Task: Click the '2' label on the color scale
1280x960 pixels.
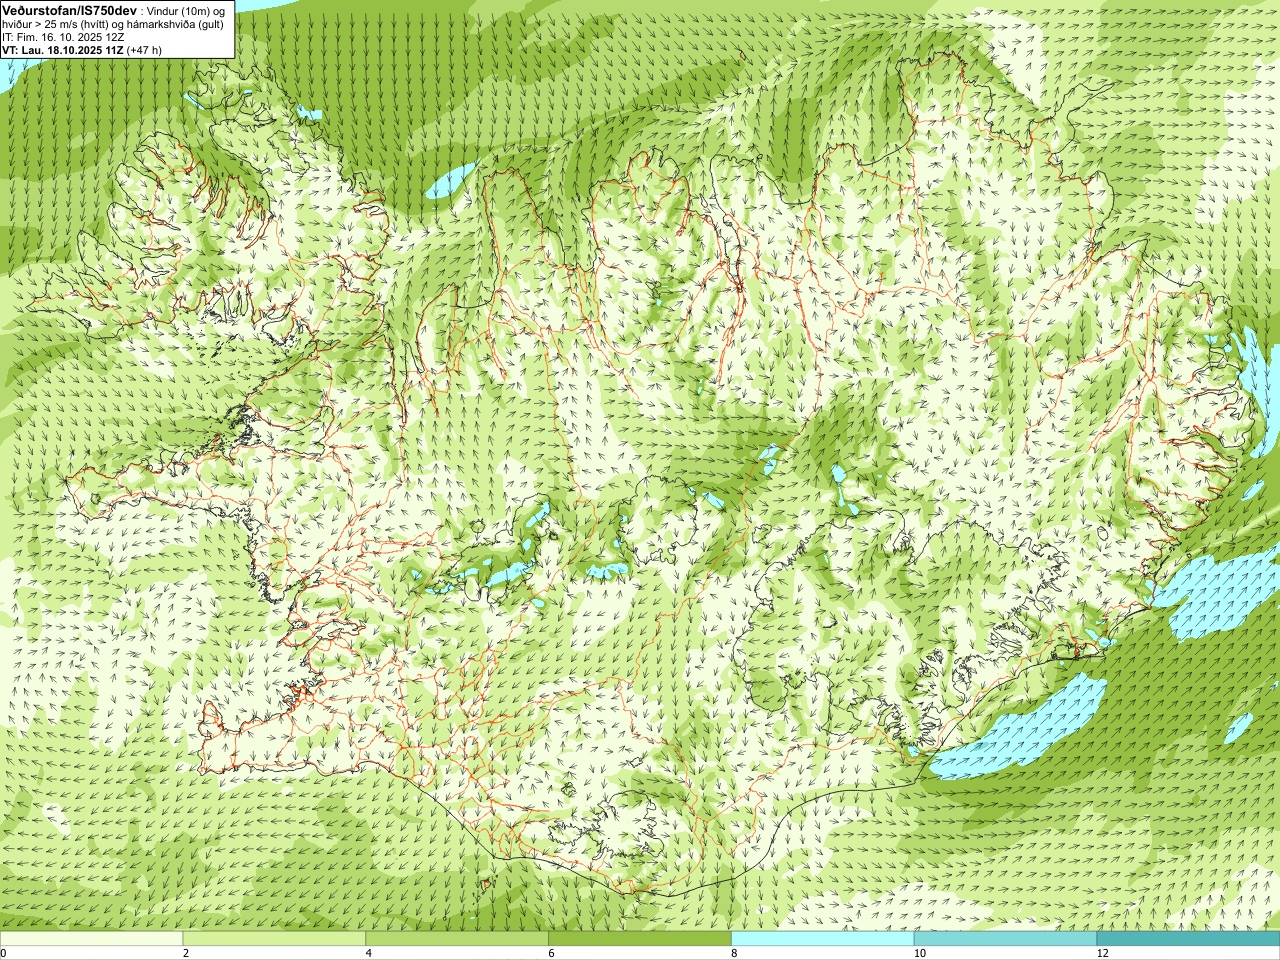Action: [186, 953]
